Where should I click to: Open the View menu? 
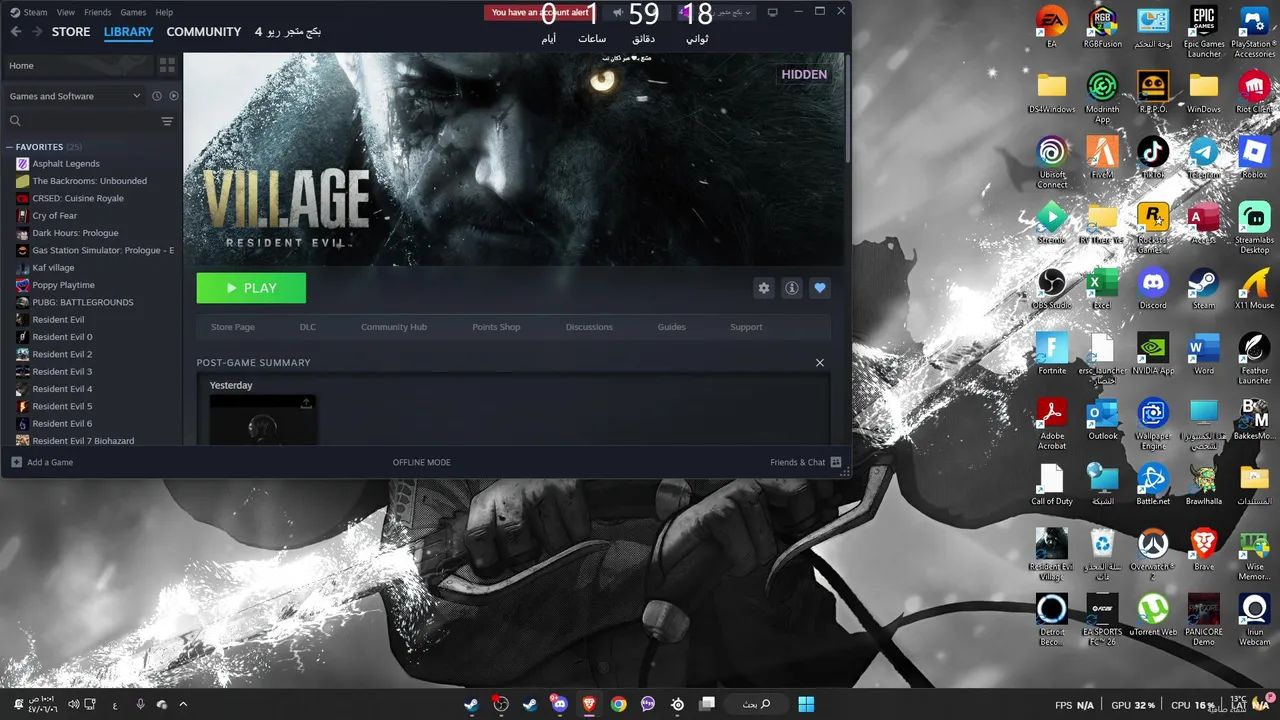point(66,12)
